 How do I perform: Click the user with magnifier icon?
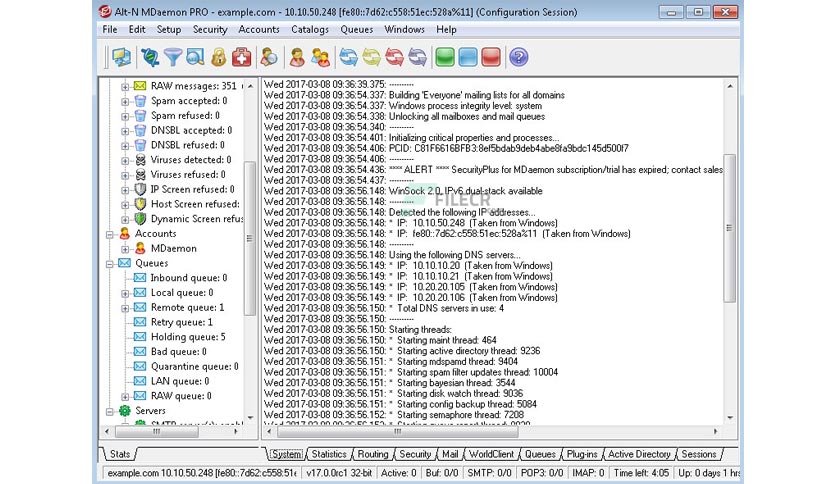pos(269,57)
